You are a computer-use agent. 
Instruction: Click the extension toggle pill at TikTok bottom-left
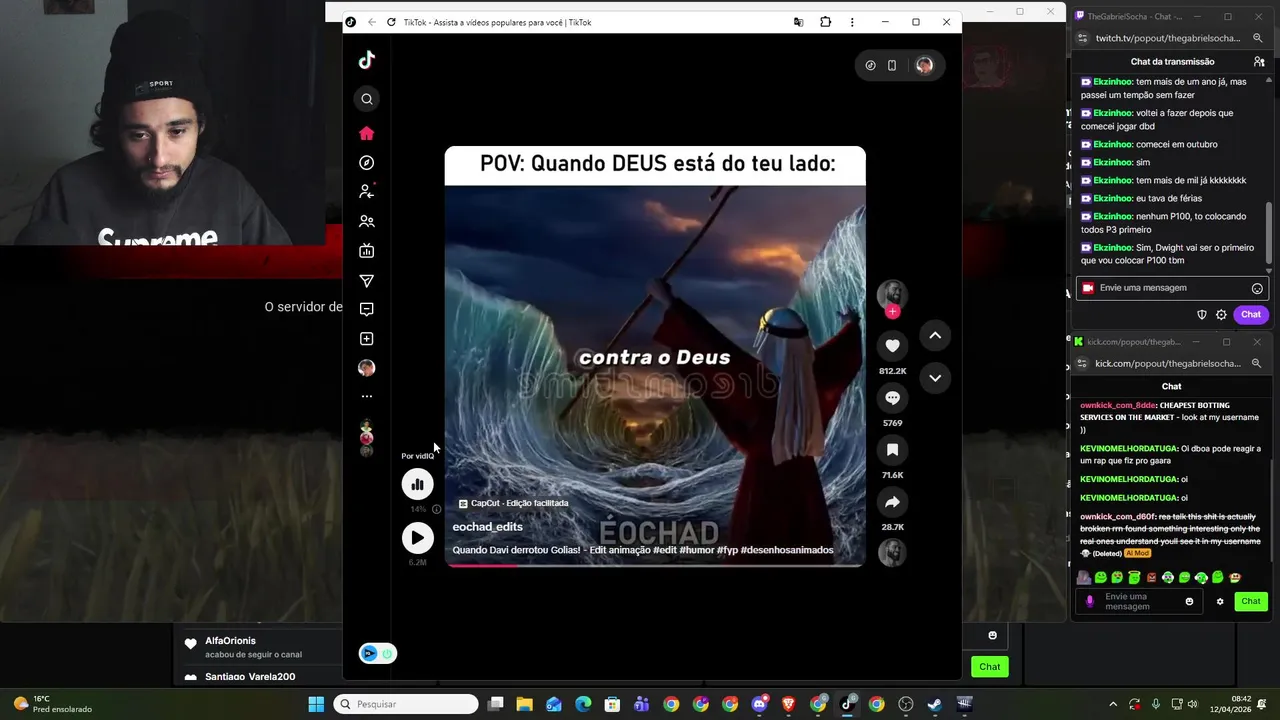[x=378, y=653]
